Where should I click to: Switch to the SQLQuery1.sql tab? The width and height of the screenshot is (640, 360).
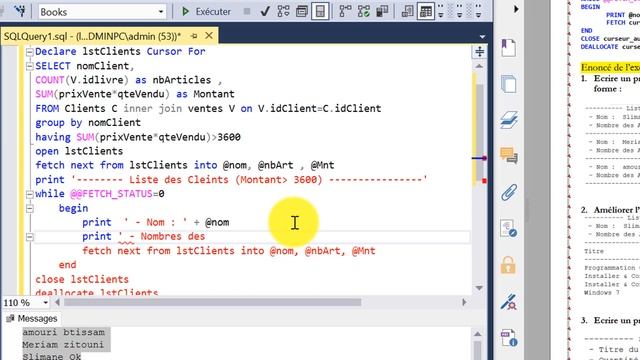coord(92,36)
